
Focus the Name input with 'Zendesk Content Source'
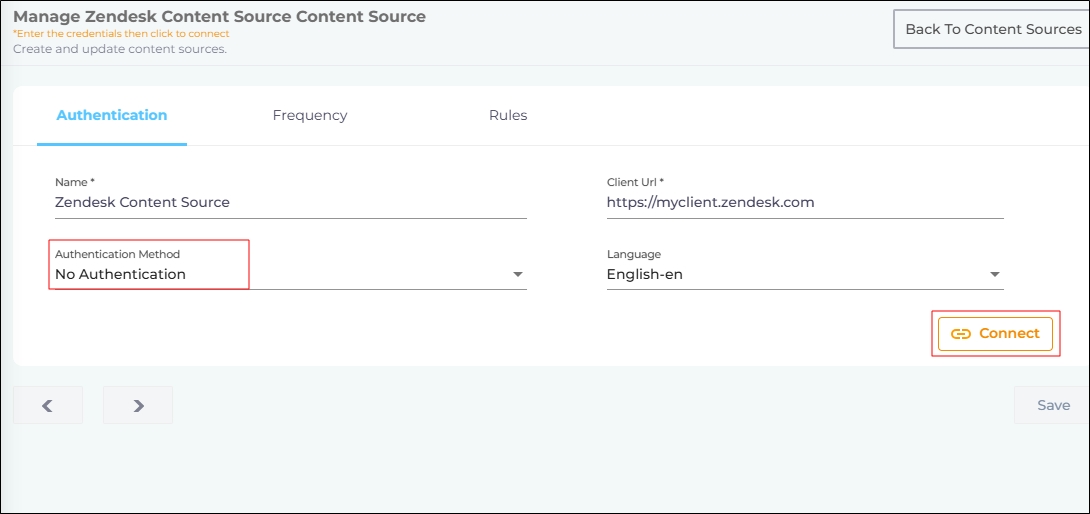pyautogui.click(x=290, y=202)
